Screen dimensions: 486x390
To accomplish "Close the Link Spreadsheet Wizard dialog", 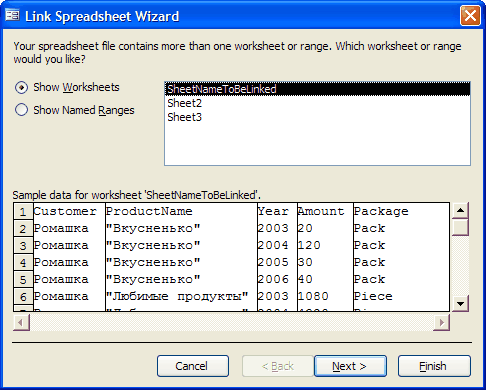I will click(x=470, y=15).
